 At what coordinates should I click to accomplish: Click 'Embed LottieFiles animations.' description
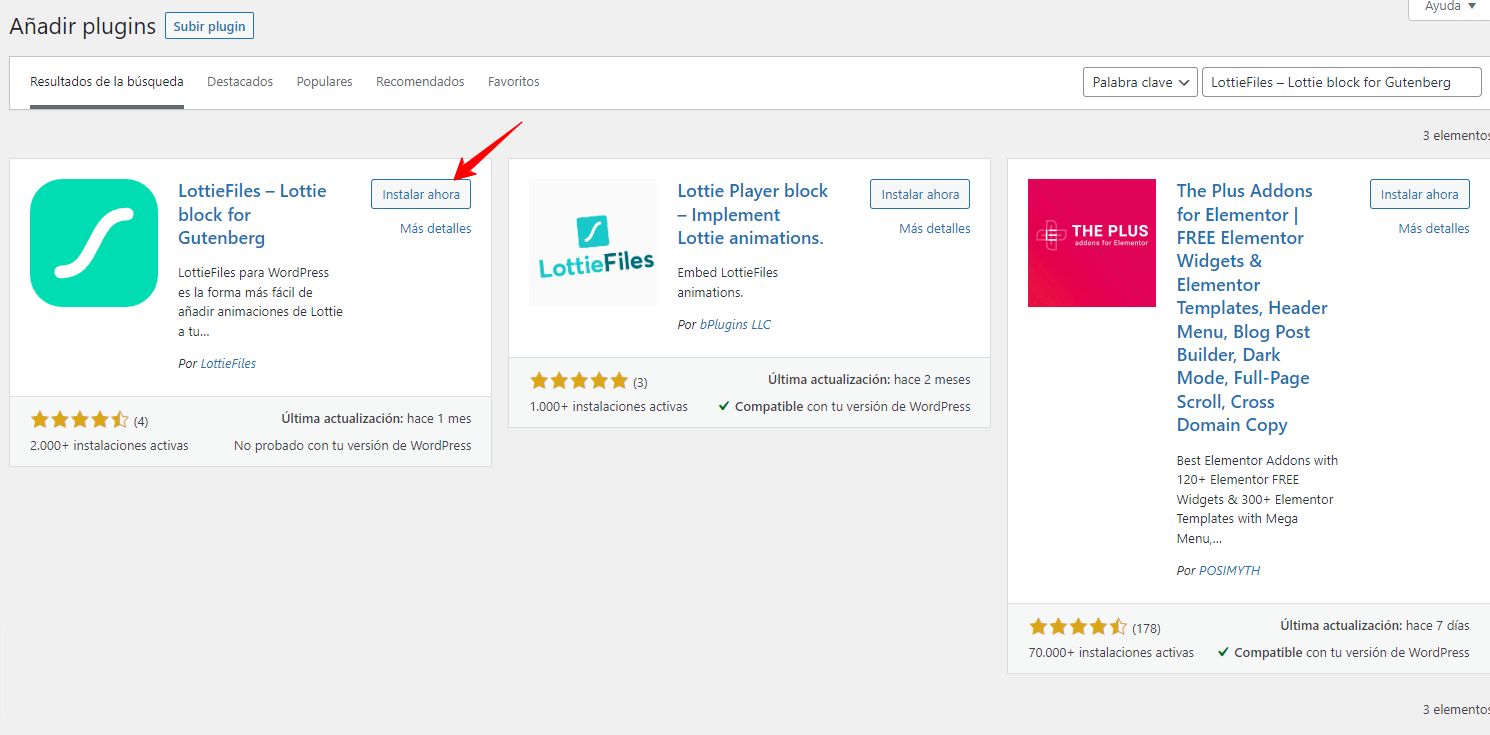click(x=727, y=283)
